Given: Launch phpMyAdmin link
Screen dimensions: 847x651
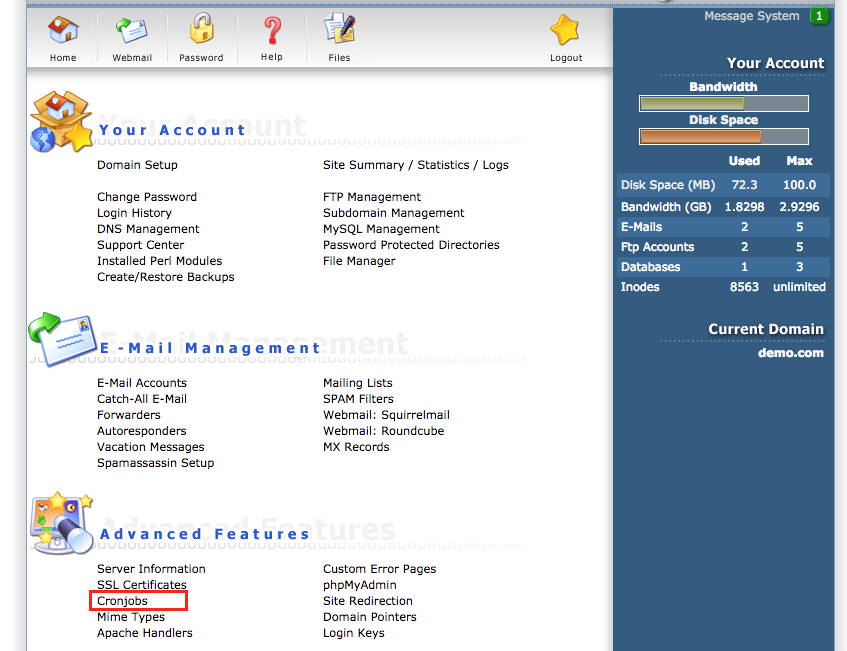Looking at the screenshot, I should (x=360, y=585).
